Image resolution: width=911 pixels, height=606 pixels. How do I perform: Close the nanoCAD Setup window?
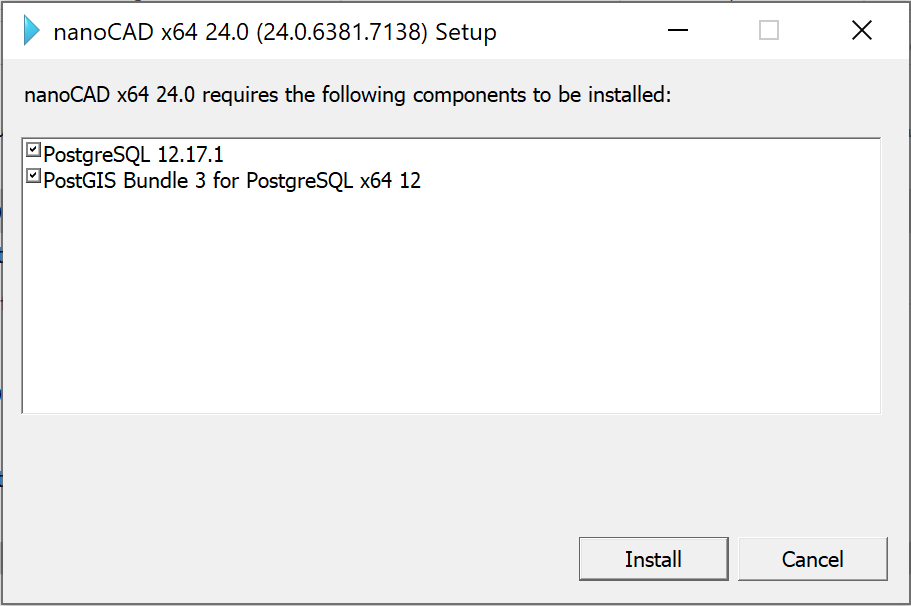[x=861, y=31]
